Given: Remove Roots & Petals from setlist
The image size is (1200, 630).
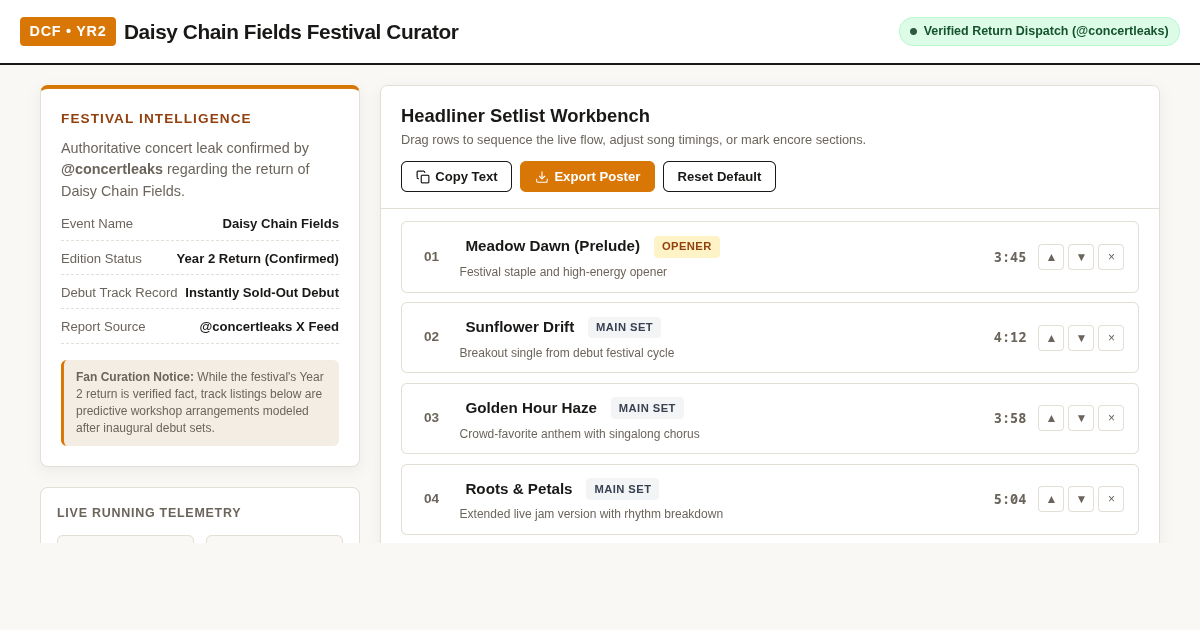Looking at the screenshot, I should (1111, 499).
